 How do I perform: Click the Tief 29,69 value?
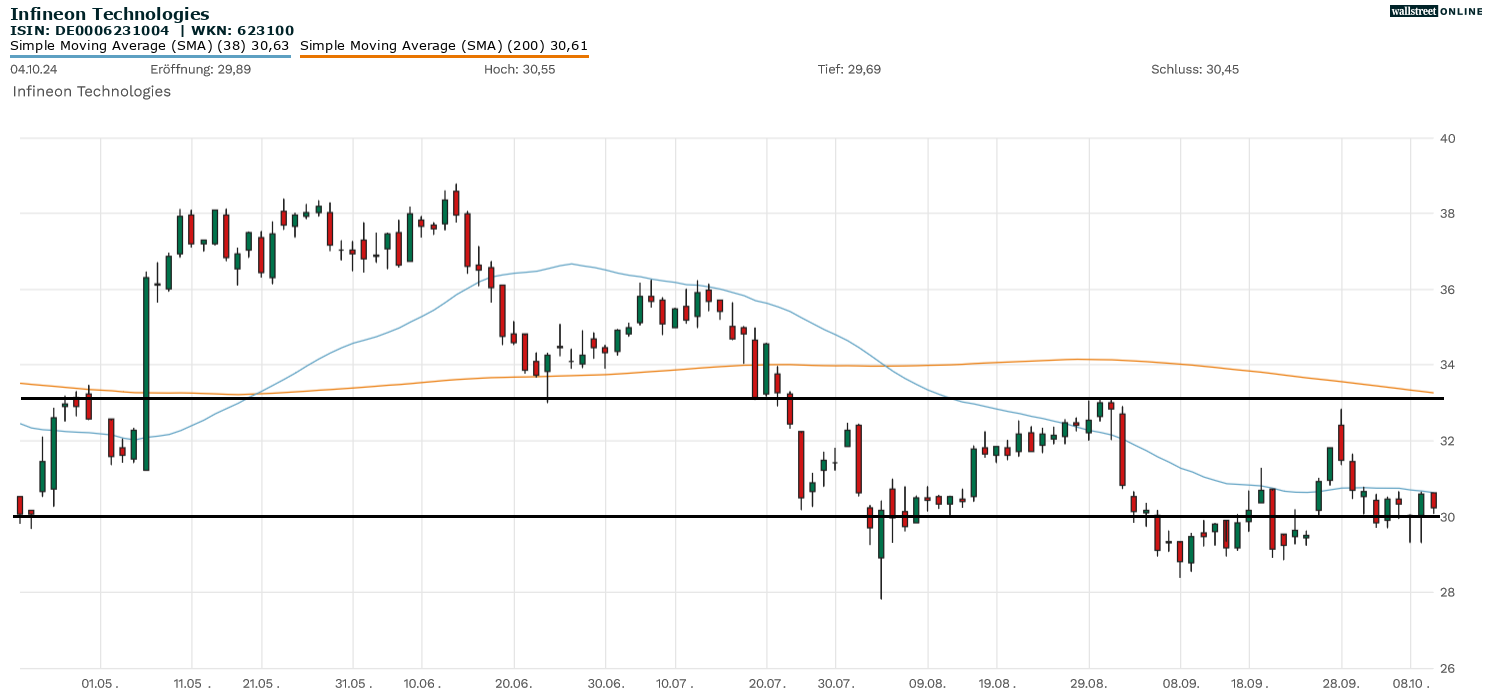click(x=849, y=69)
